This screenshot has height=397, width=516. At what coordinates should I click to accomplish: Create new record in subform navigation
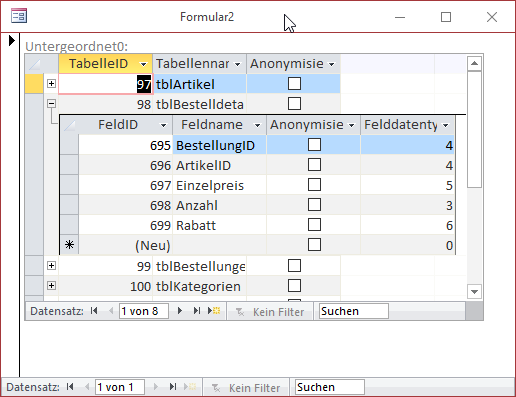click(x=214, y=311)
